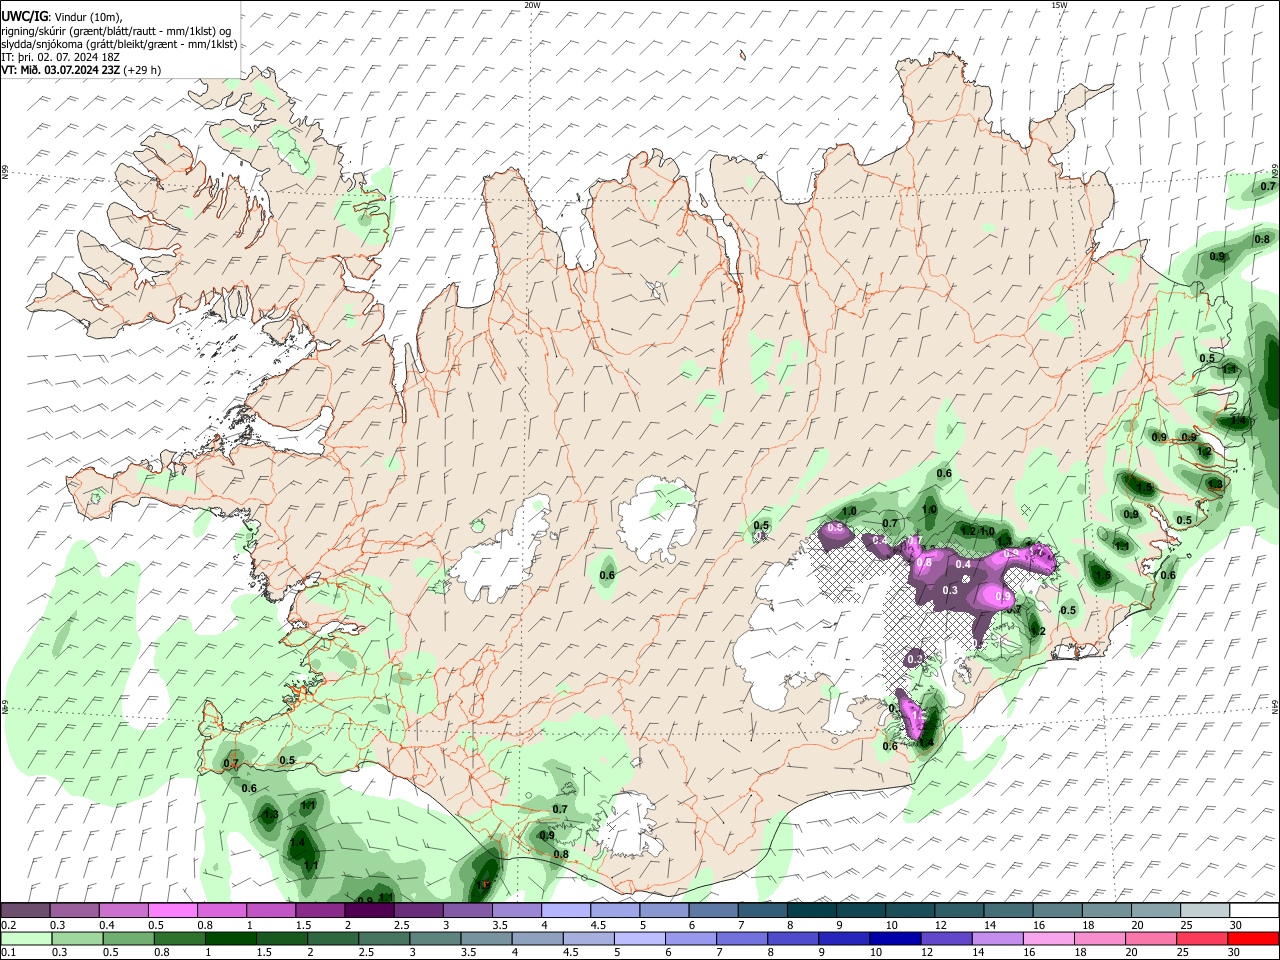Choose the light violet 14 rain legend swatch
This screenshot has height=960, width=1280.
tap(998, 938)
